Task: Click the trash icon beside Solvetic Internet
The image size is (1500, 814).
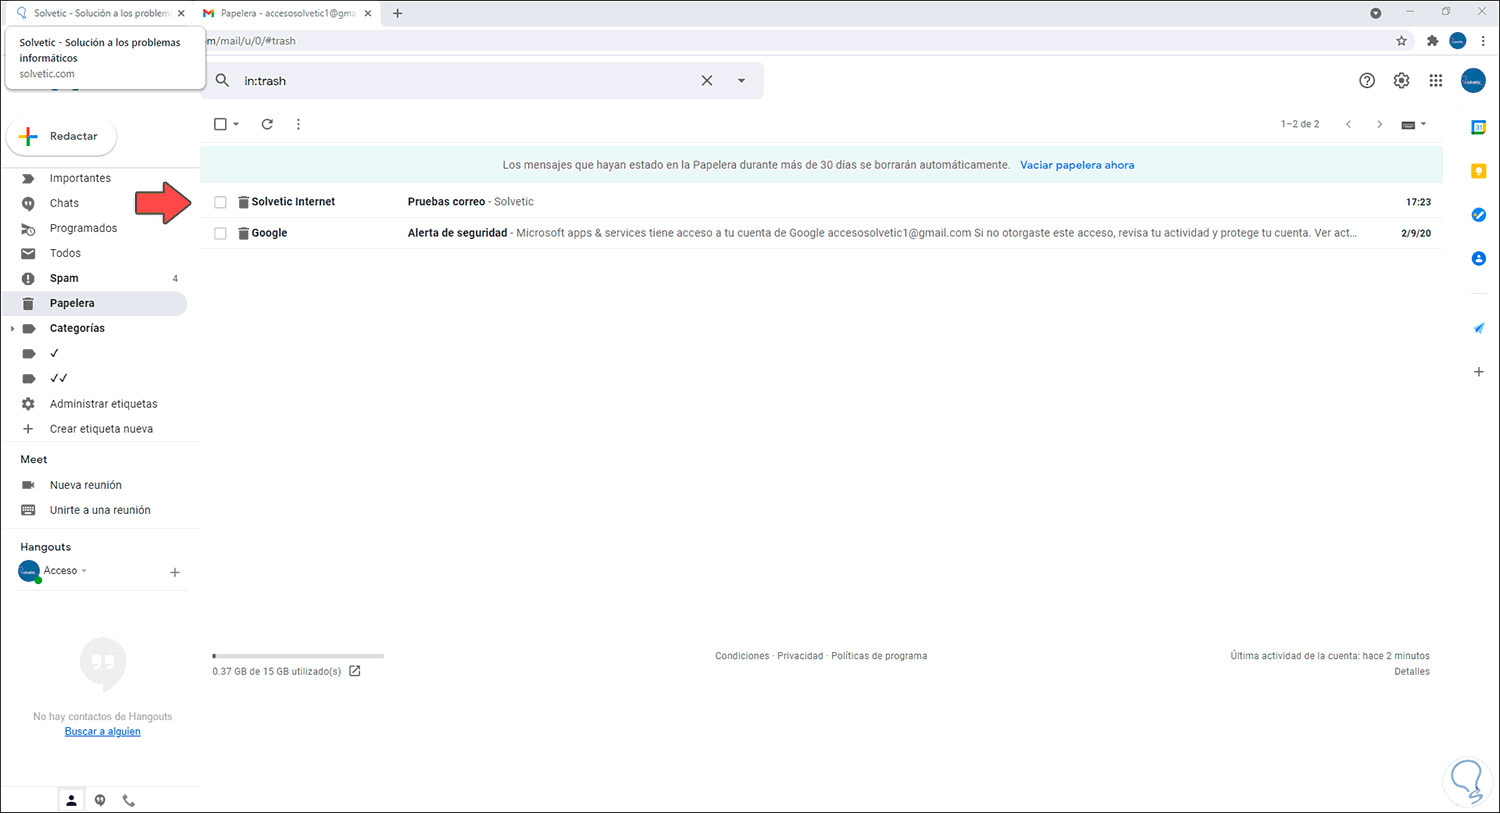Action: click(243, 202)
